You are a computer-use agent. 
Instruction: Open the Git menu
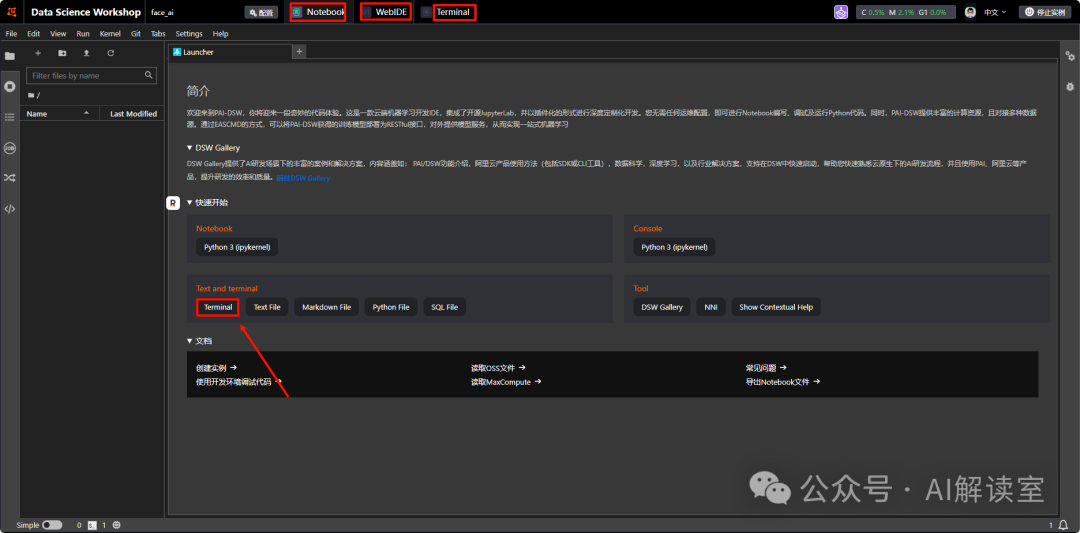(136, 34)
